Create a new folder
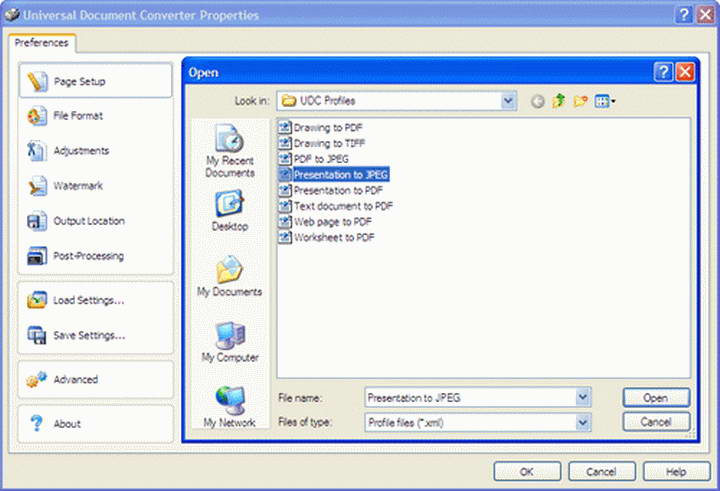720x491 pixels. click(x=580, y=101)
